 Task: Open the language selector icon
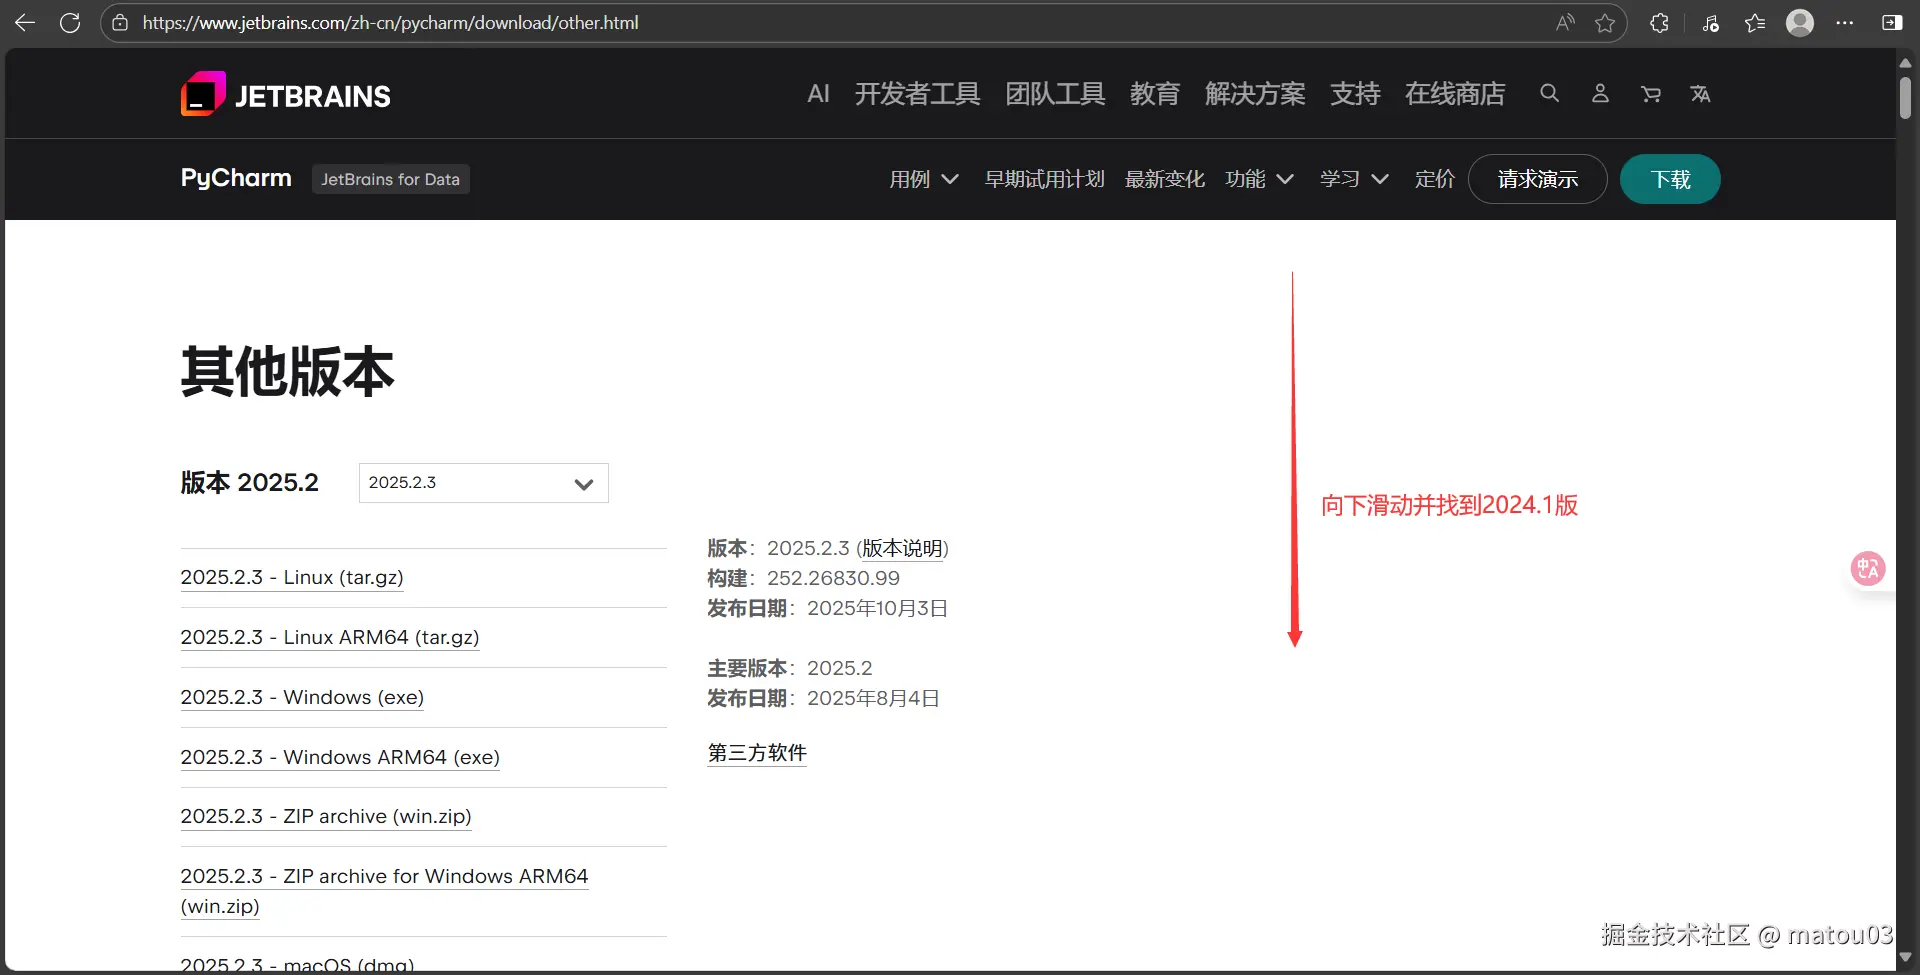coord(1700,93)
